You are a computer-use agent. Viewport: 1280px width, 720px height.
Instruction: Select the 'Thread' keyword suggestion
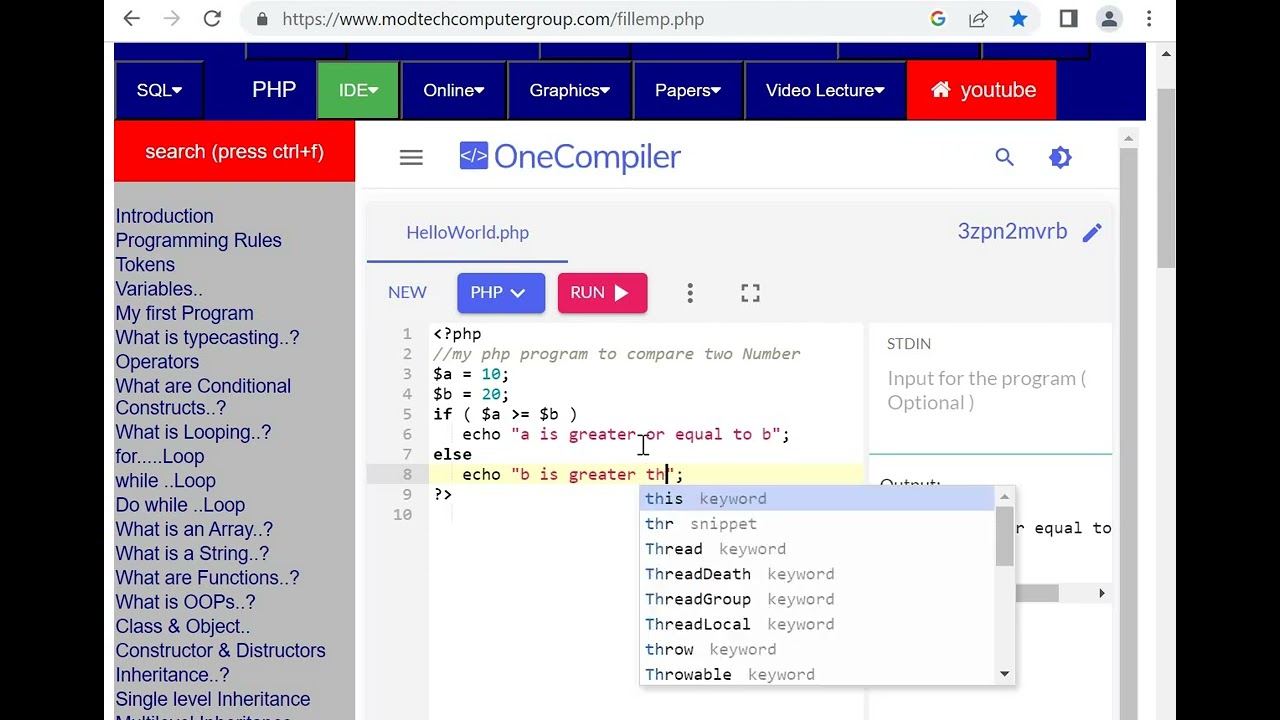[x=817, y=549]
